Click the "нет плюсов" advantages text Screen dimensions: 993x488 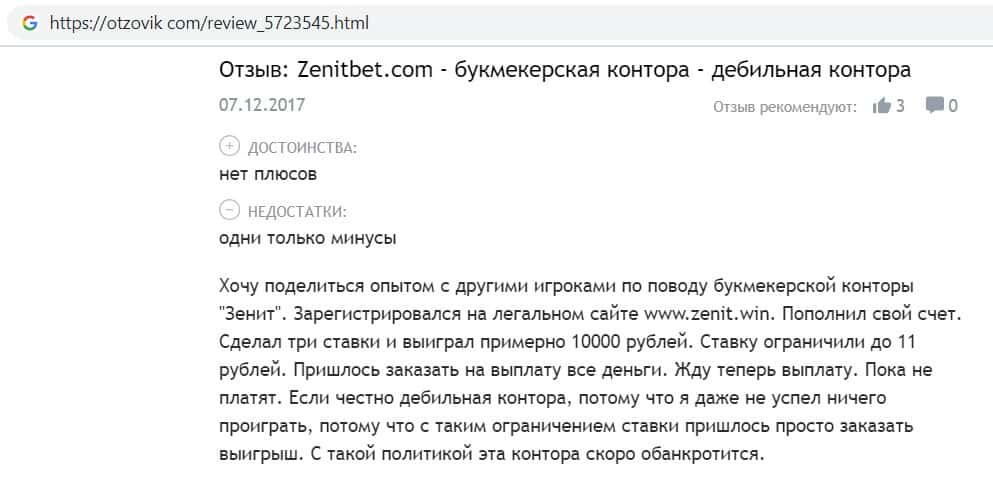pos(268,174)
